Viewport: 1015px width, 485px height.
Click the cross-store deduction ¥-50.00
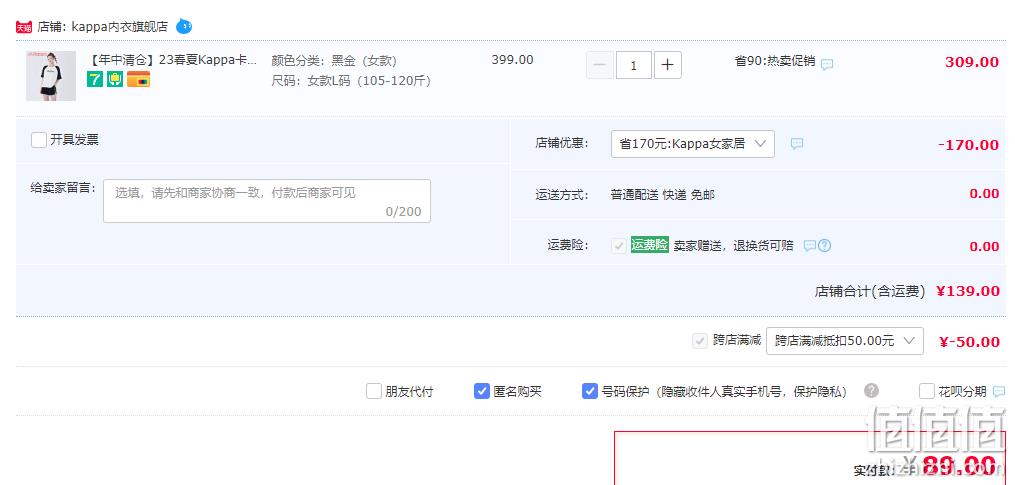[969, 342]
